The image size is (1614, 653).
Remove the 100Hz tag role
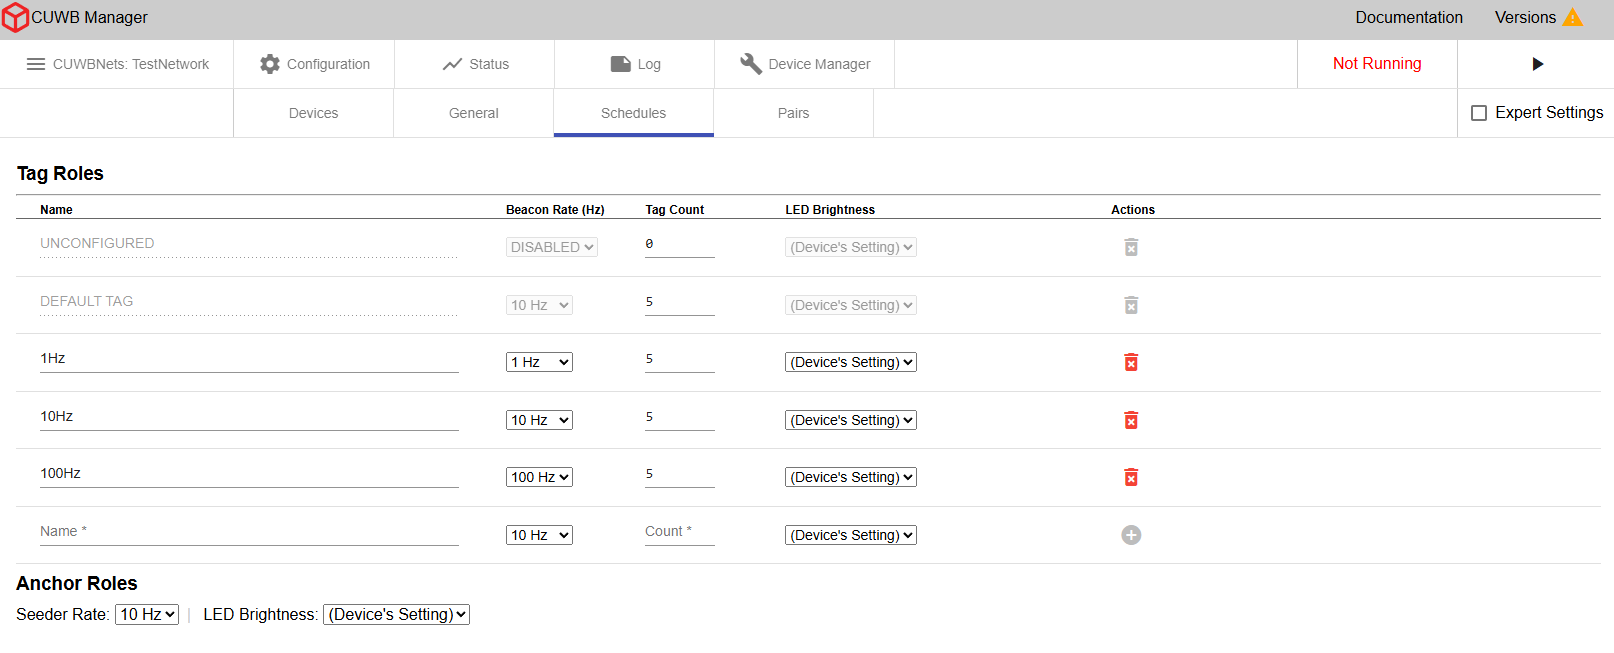pos(1131,478)
